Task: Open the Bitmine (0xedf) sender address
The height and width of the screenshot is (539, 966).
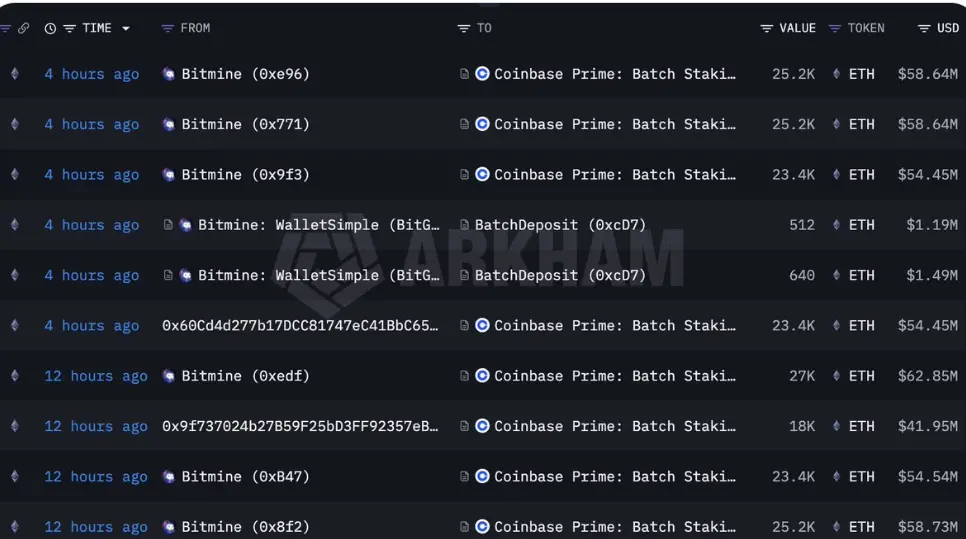Action: [245, 376]
